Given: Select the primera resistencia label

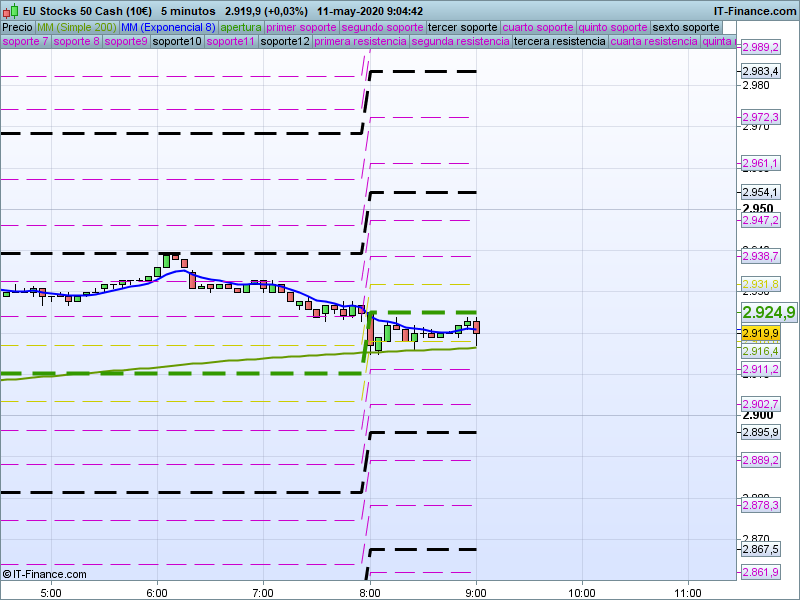Looking at the screenshot, I should point(360,42).
